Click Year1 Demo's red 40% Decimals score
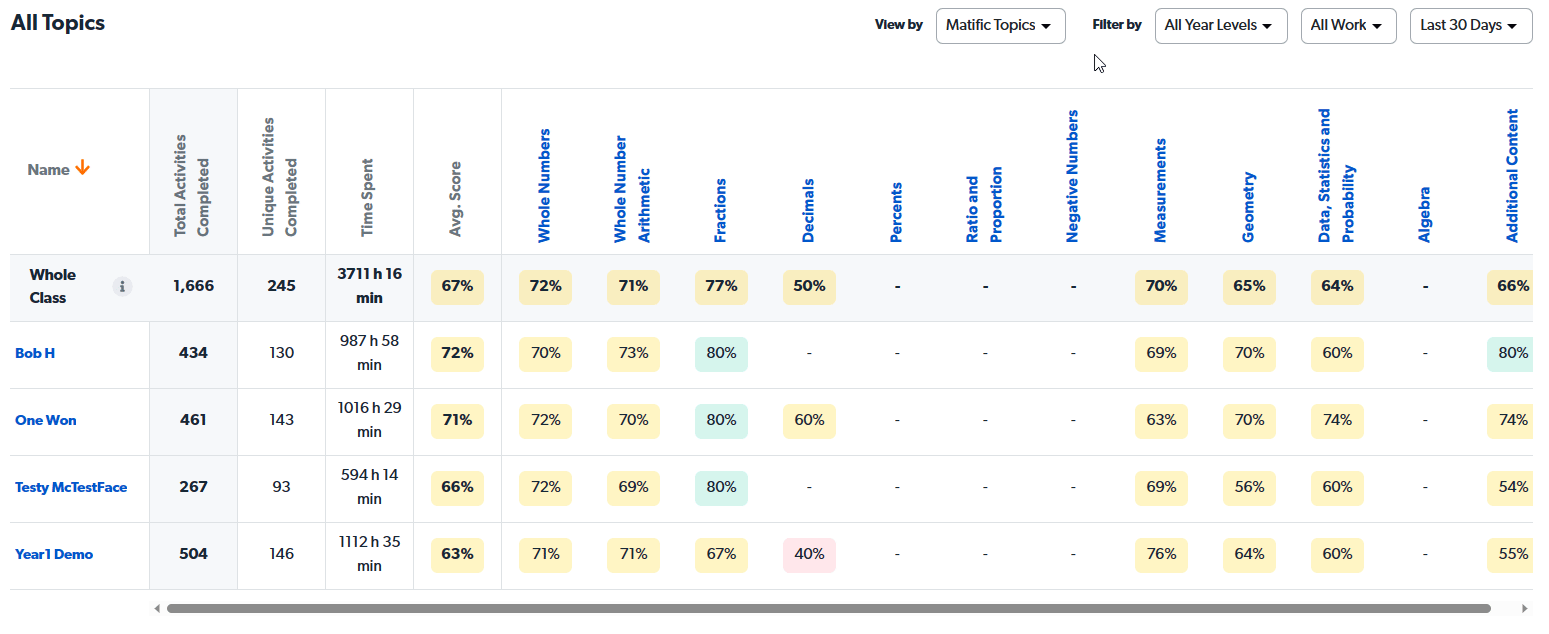 click(x=809, y=554)
